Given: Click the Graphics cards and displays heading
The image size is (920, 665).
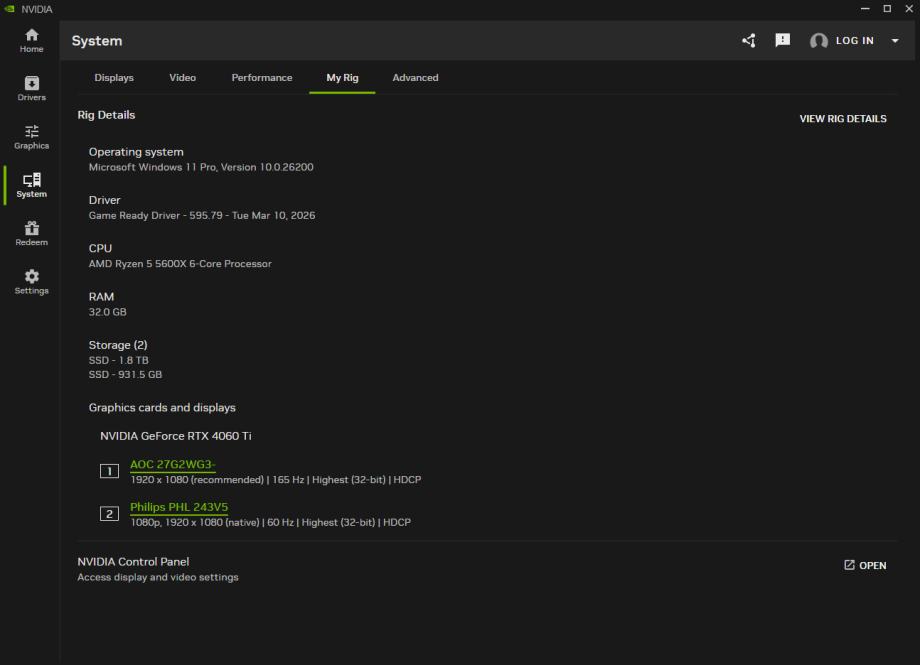Looking at the screenshot, I should 162,407.
